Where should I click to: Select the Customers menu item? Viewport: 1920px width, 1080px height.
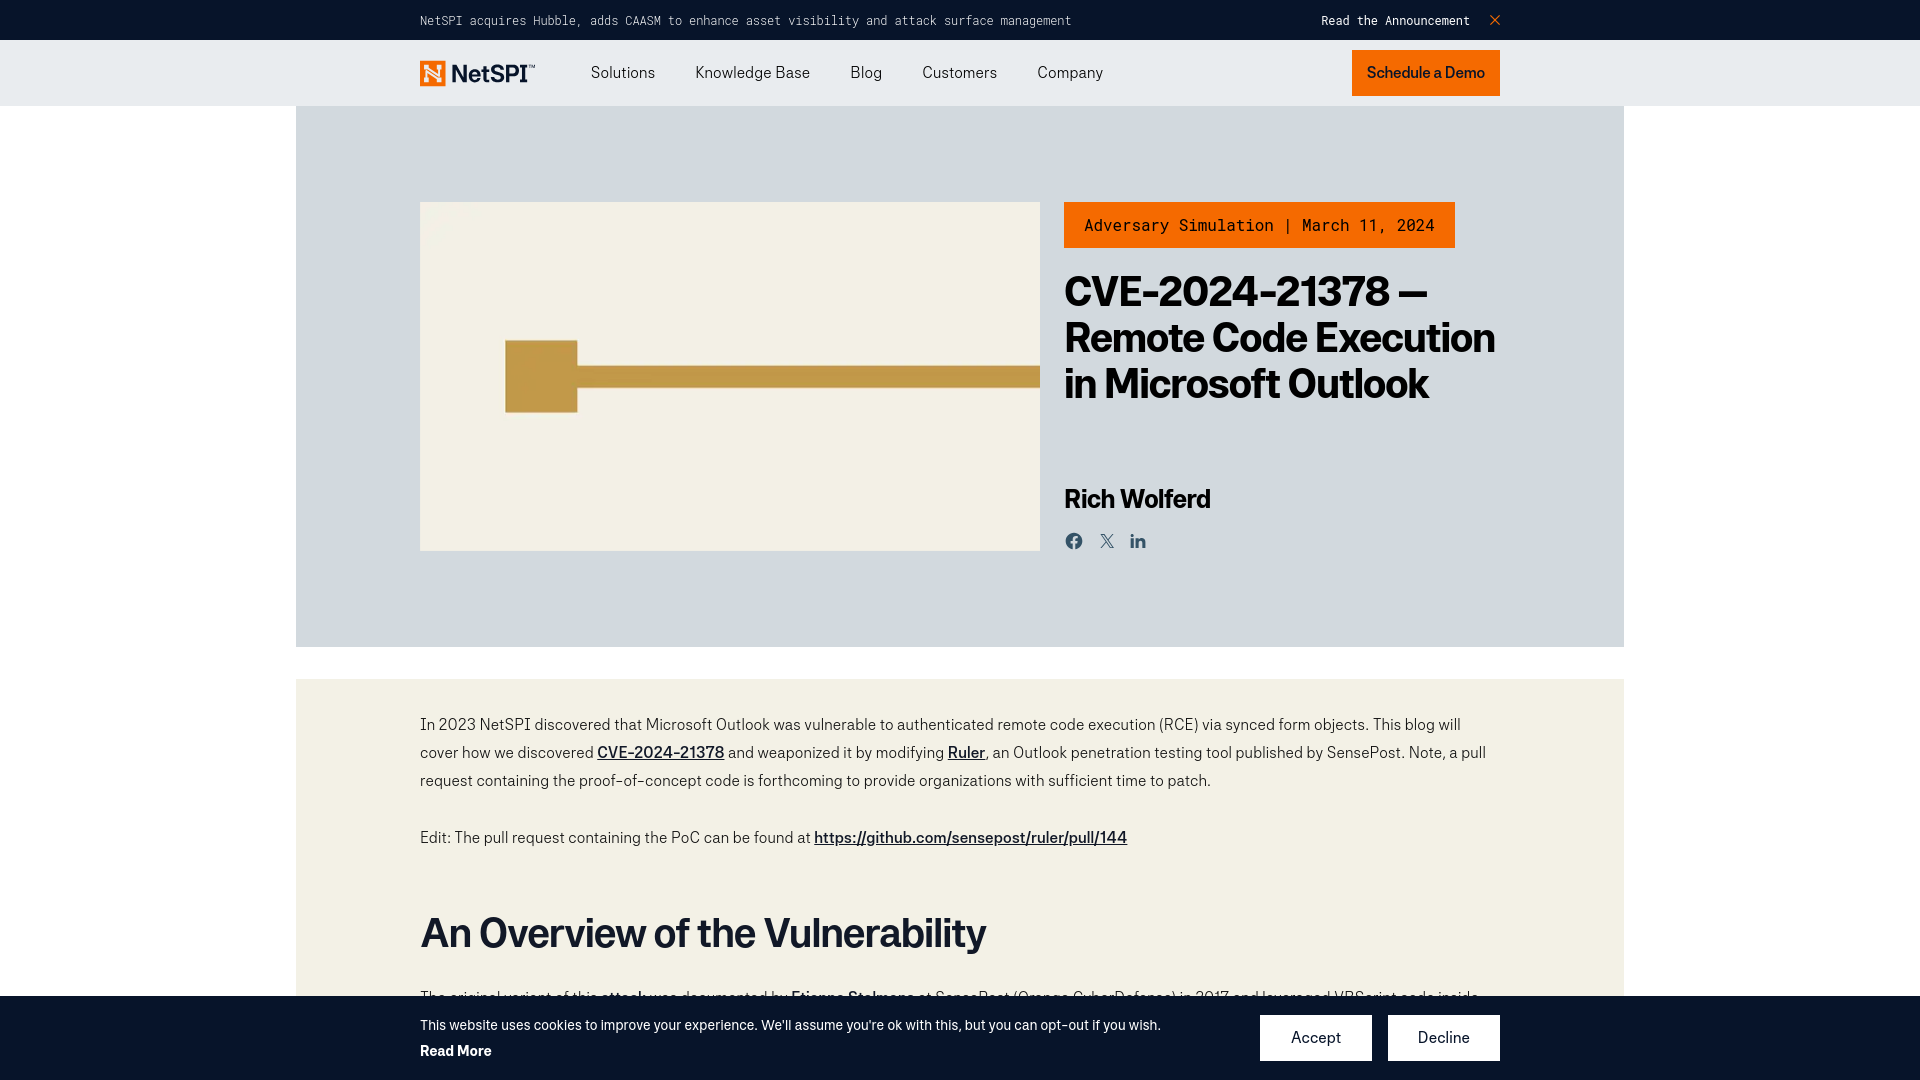click(960, 73)
